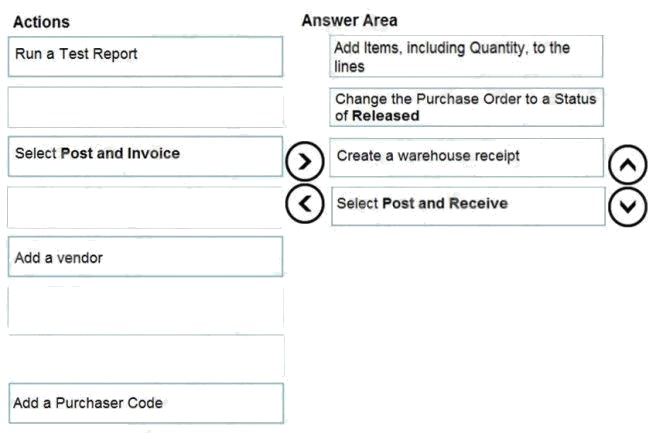Pick the Add a vendor action
This screenshot has width=656, height=433.
[145, 256]
